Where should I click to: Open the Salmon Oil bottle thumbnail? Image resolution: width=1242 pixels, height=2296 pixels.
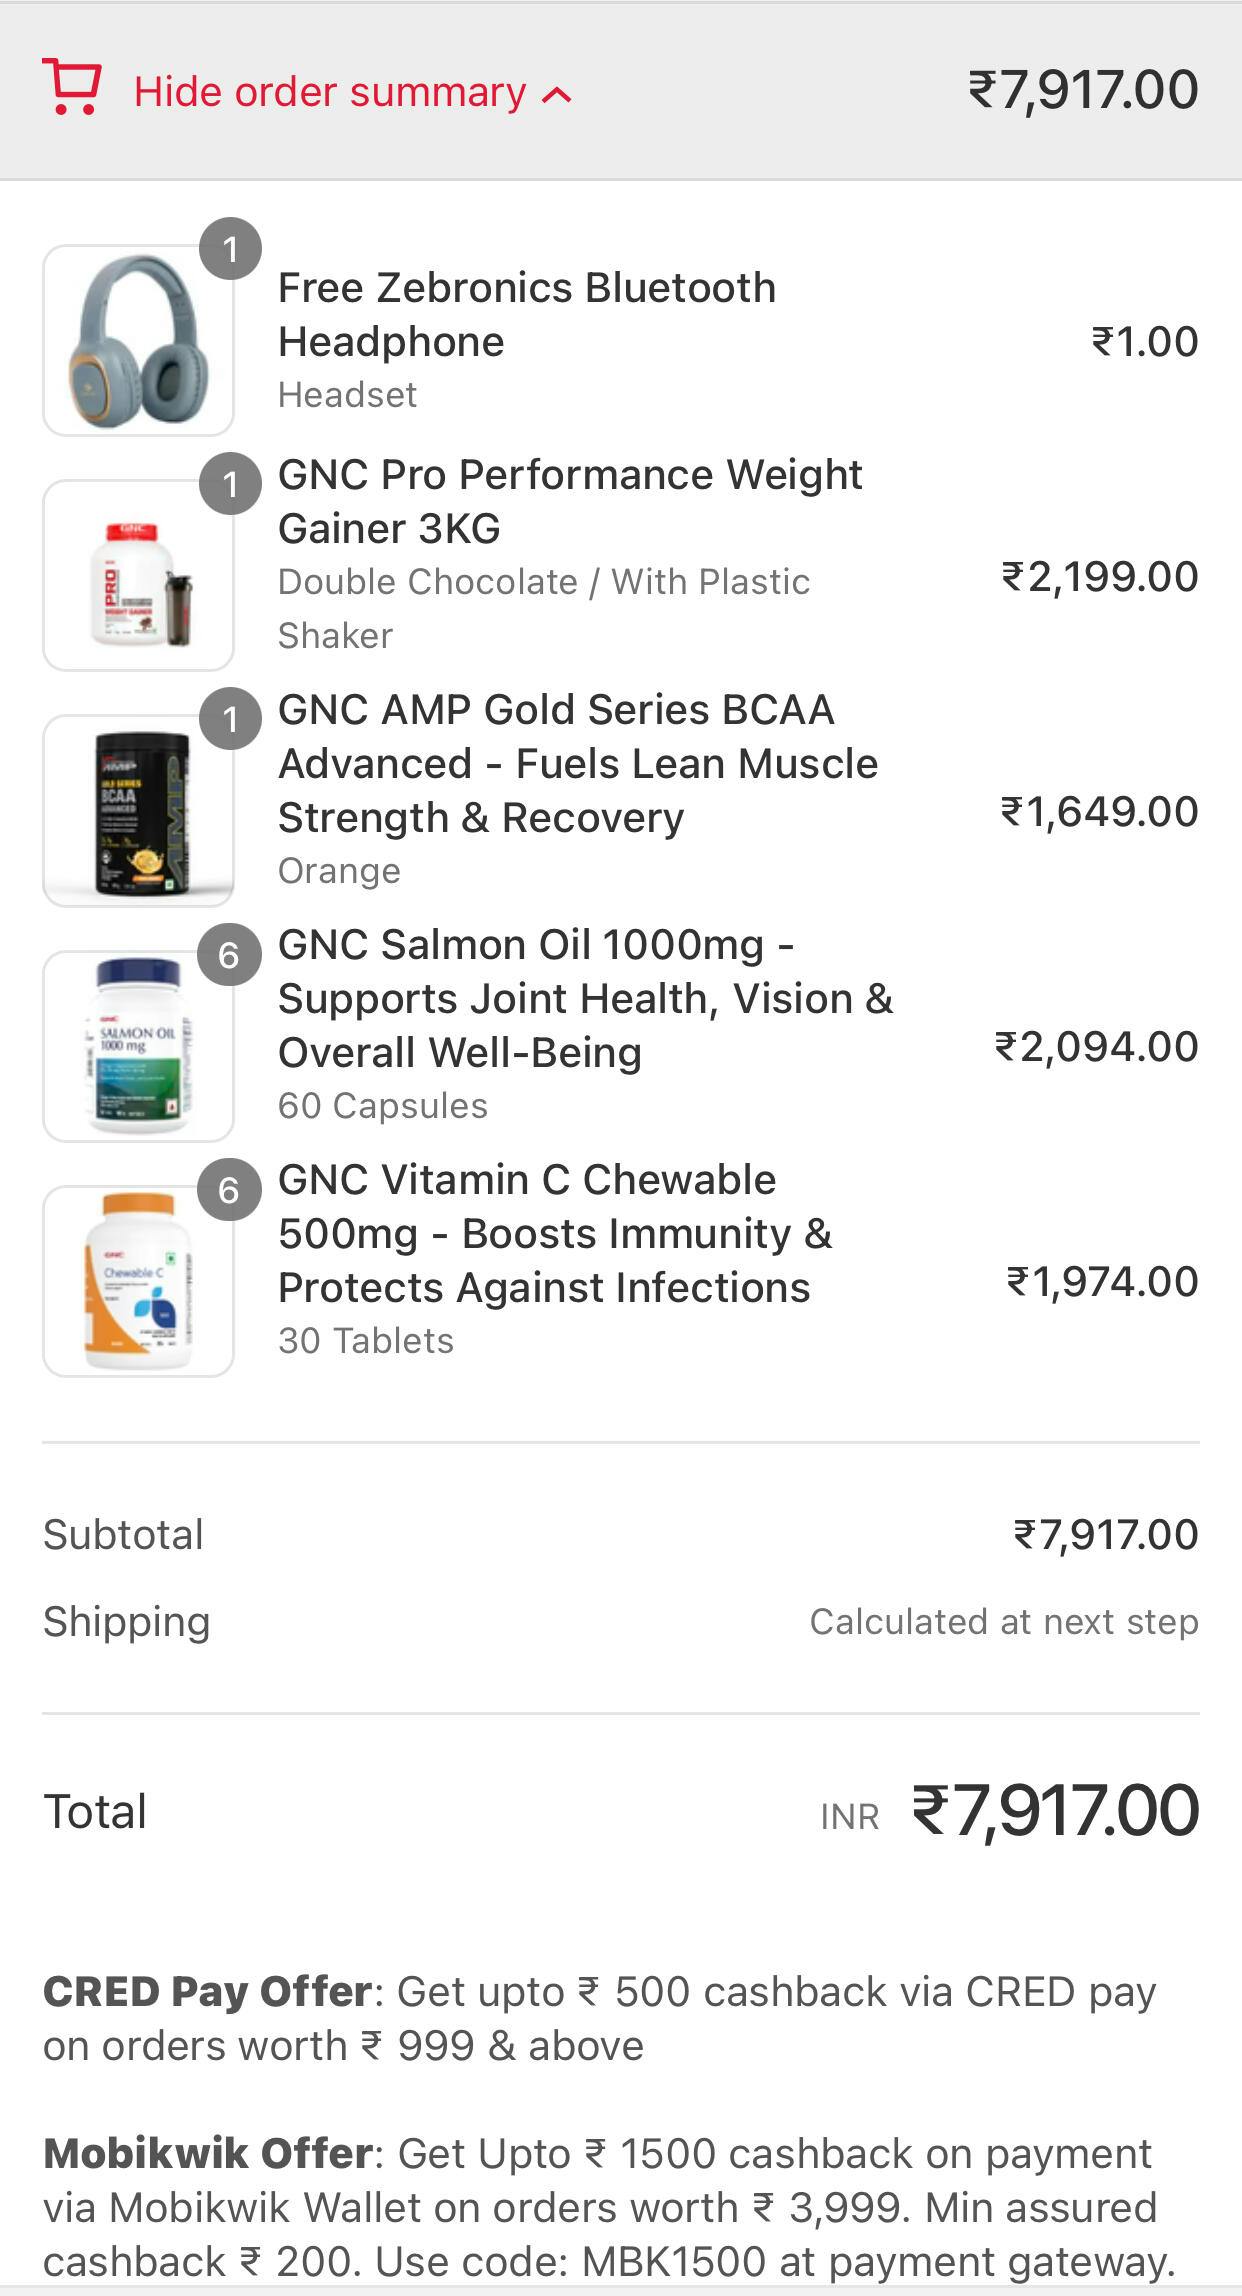(138, 1046)
